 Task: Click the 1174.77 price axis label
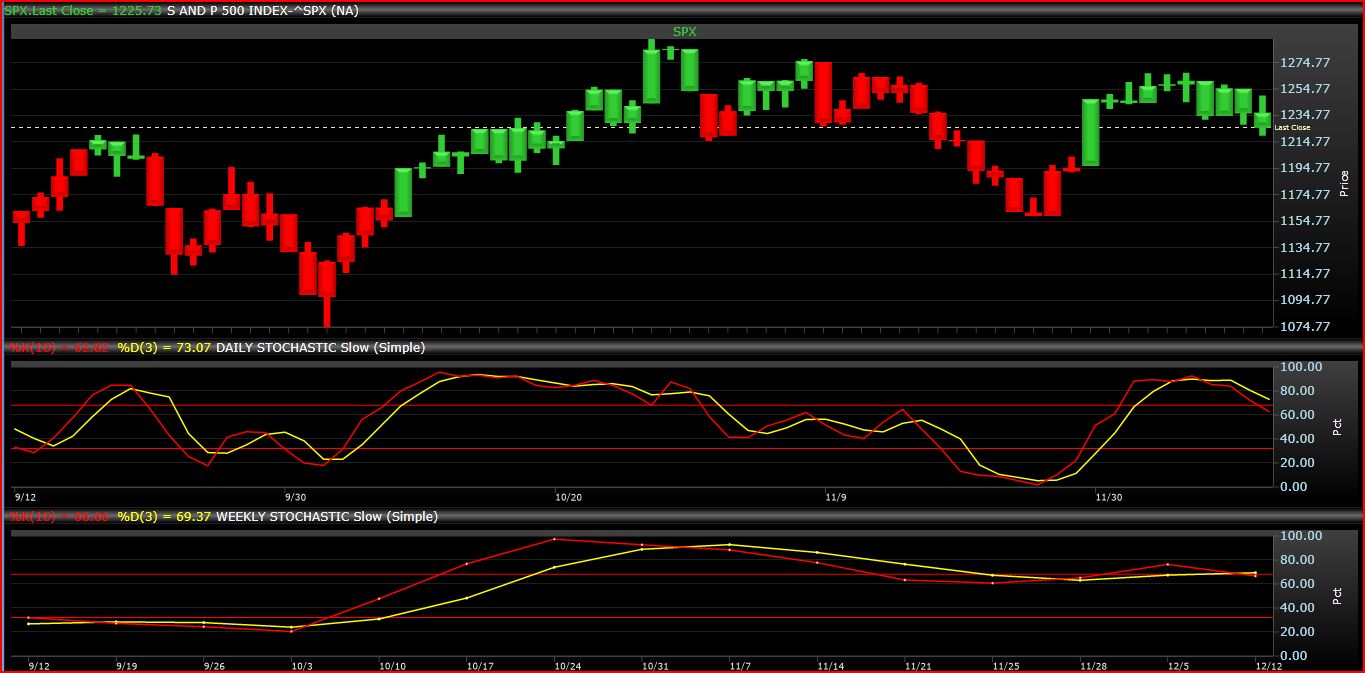pyautogui.click(x=1304, y=194)
